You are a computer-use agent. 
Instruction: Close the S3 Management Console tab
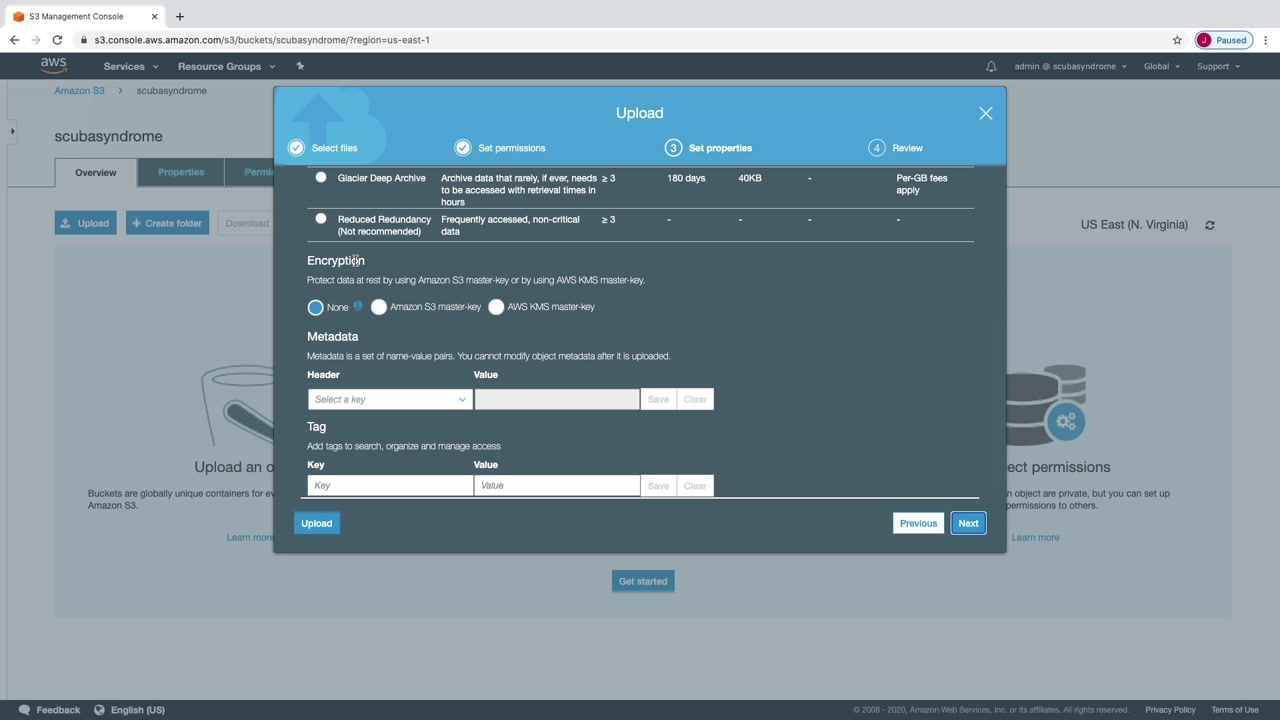click(x=155, y=16)
